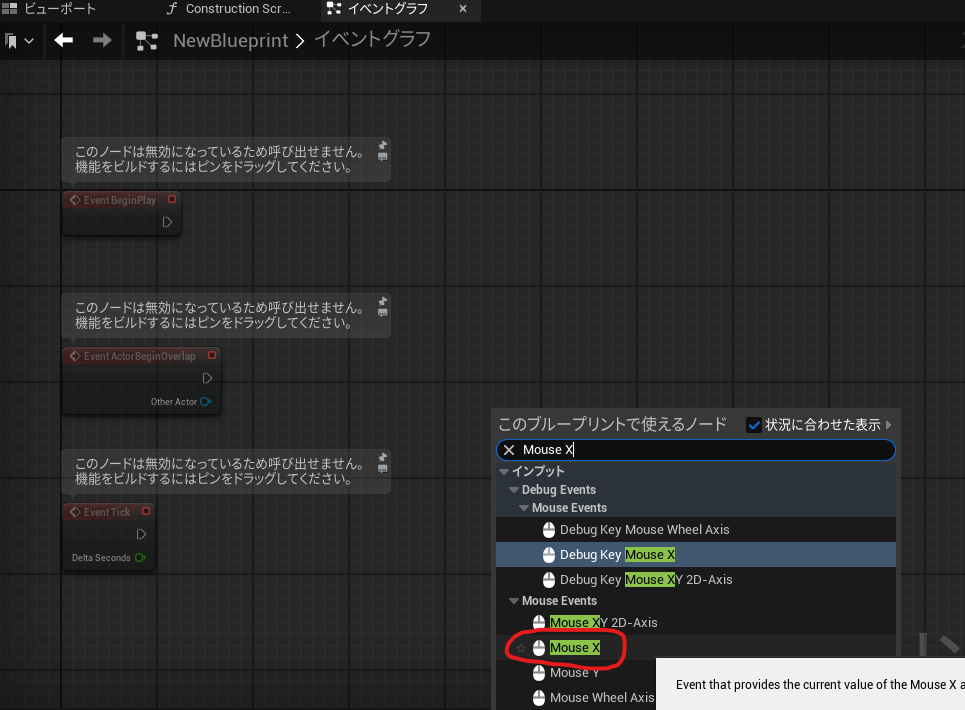Screen dimensions: 965x710
Task: Click the forward navigation arrow in graph toolbar
Action: tap(101, 41)
